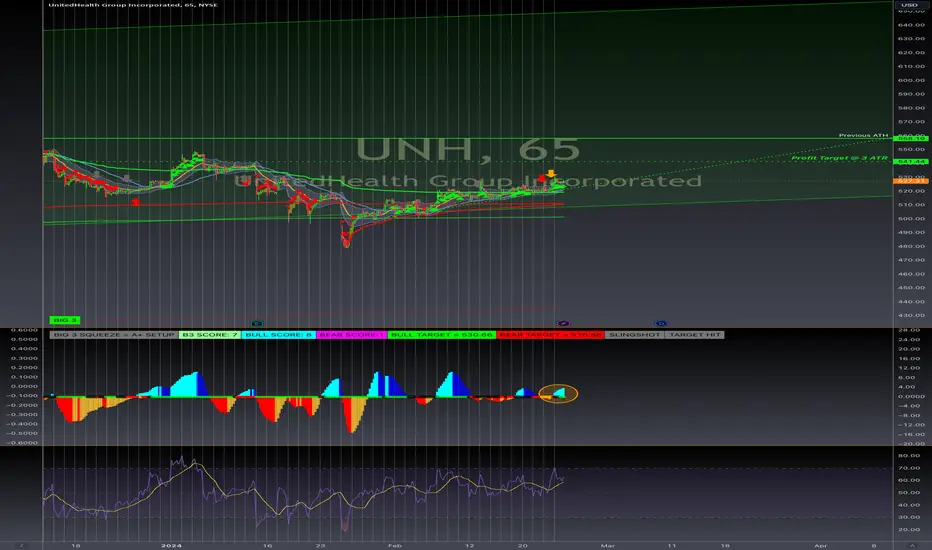Click the USD currency button
932x550 pixels.
click(909, 5)
